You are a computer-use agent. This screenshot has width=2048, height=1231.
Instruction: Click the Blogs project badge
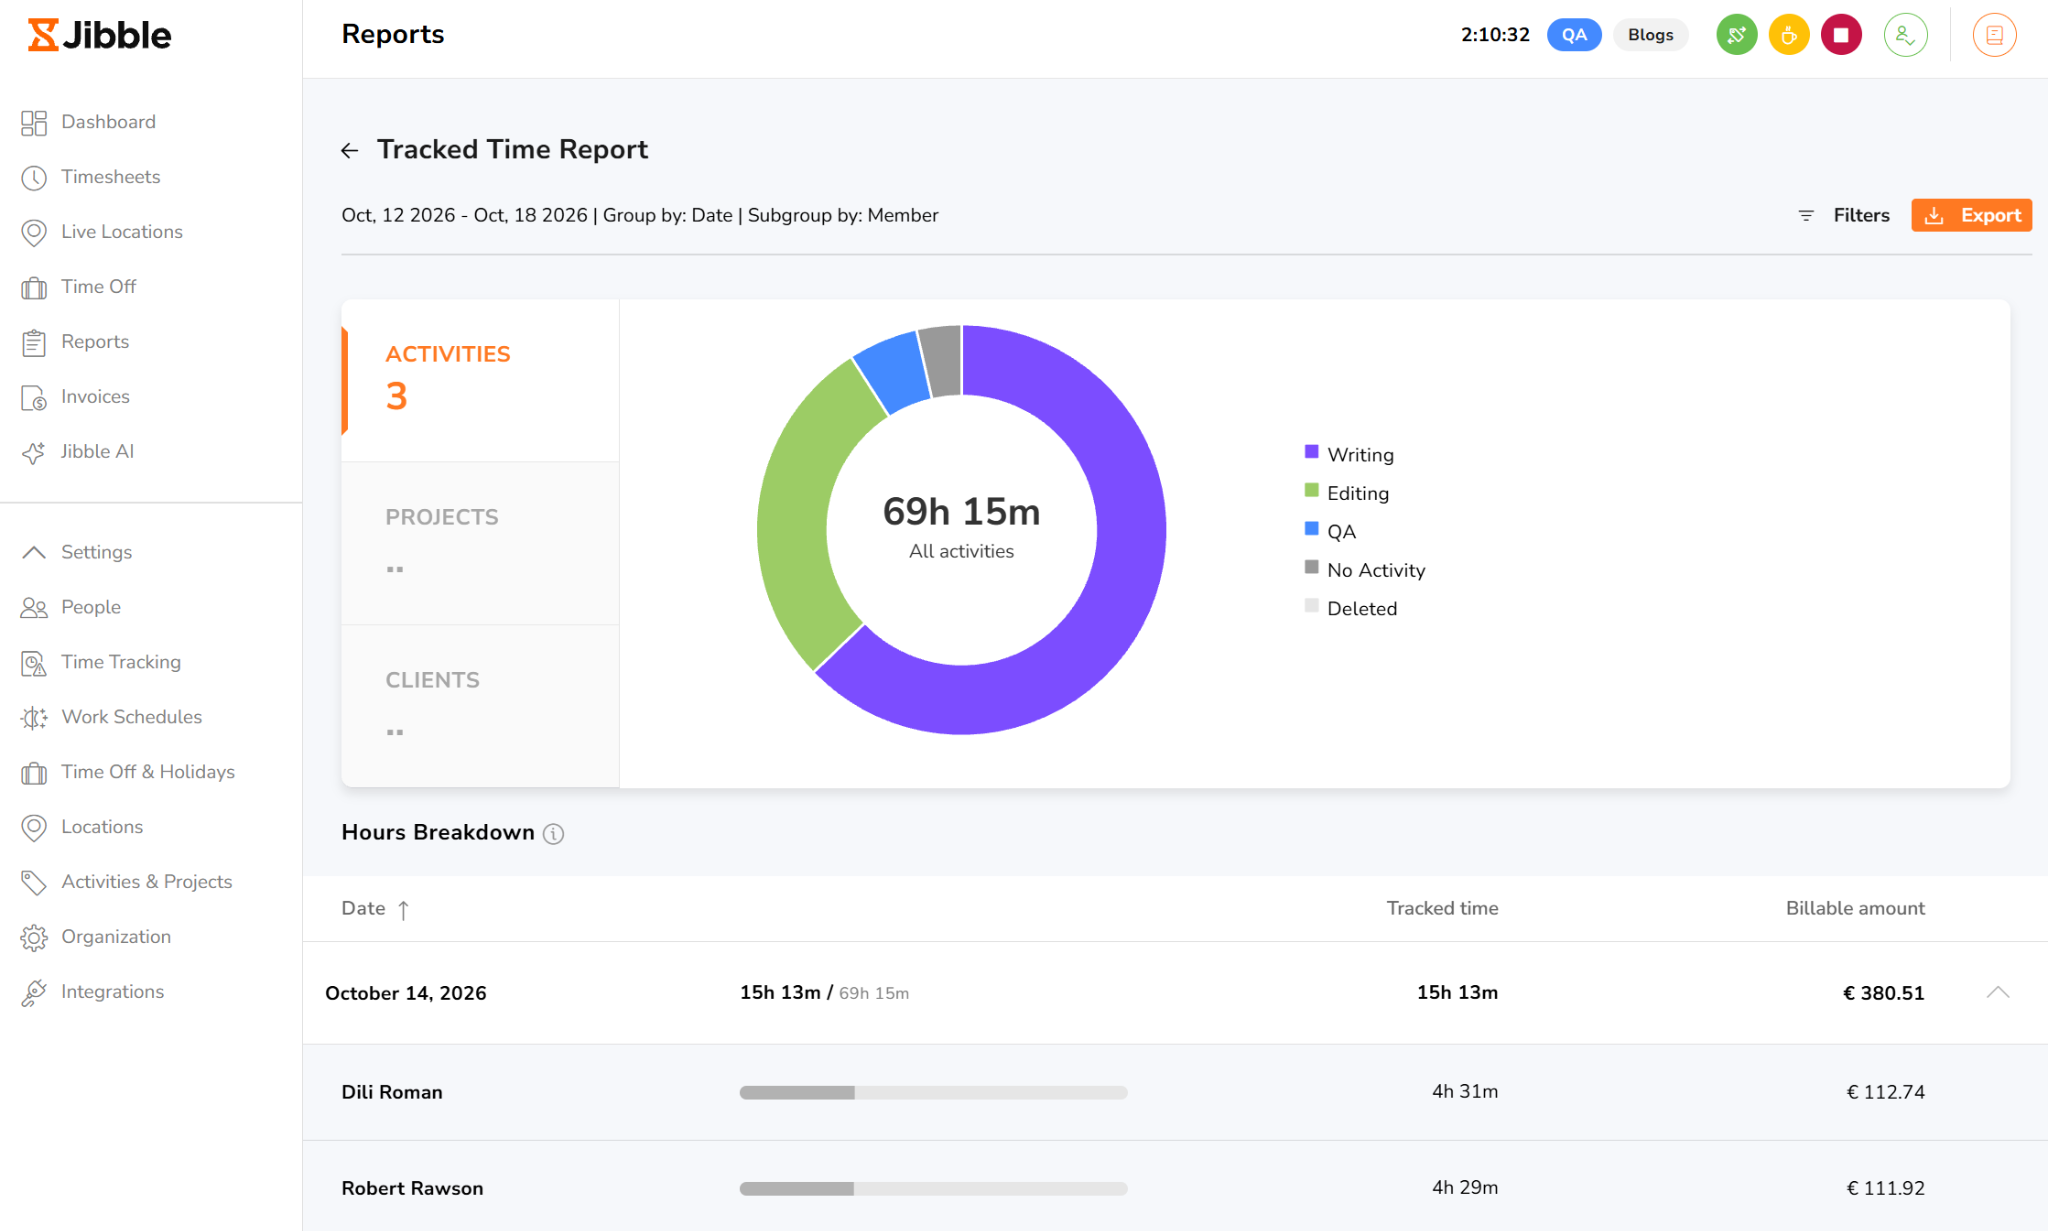coord(1650,35)
